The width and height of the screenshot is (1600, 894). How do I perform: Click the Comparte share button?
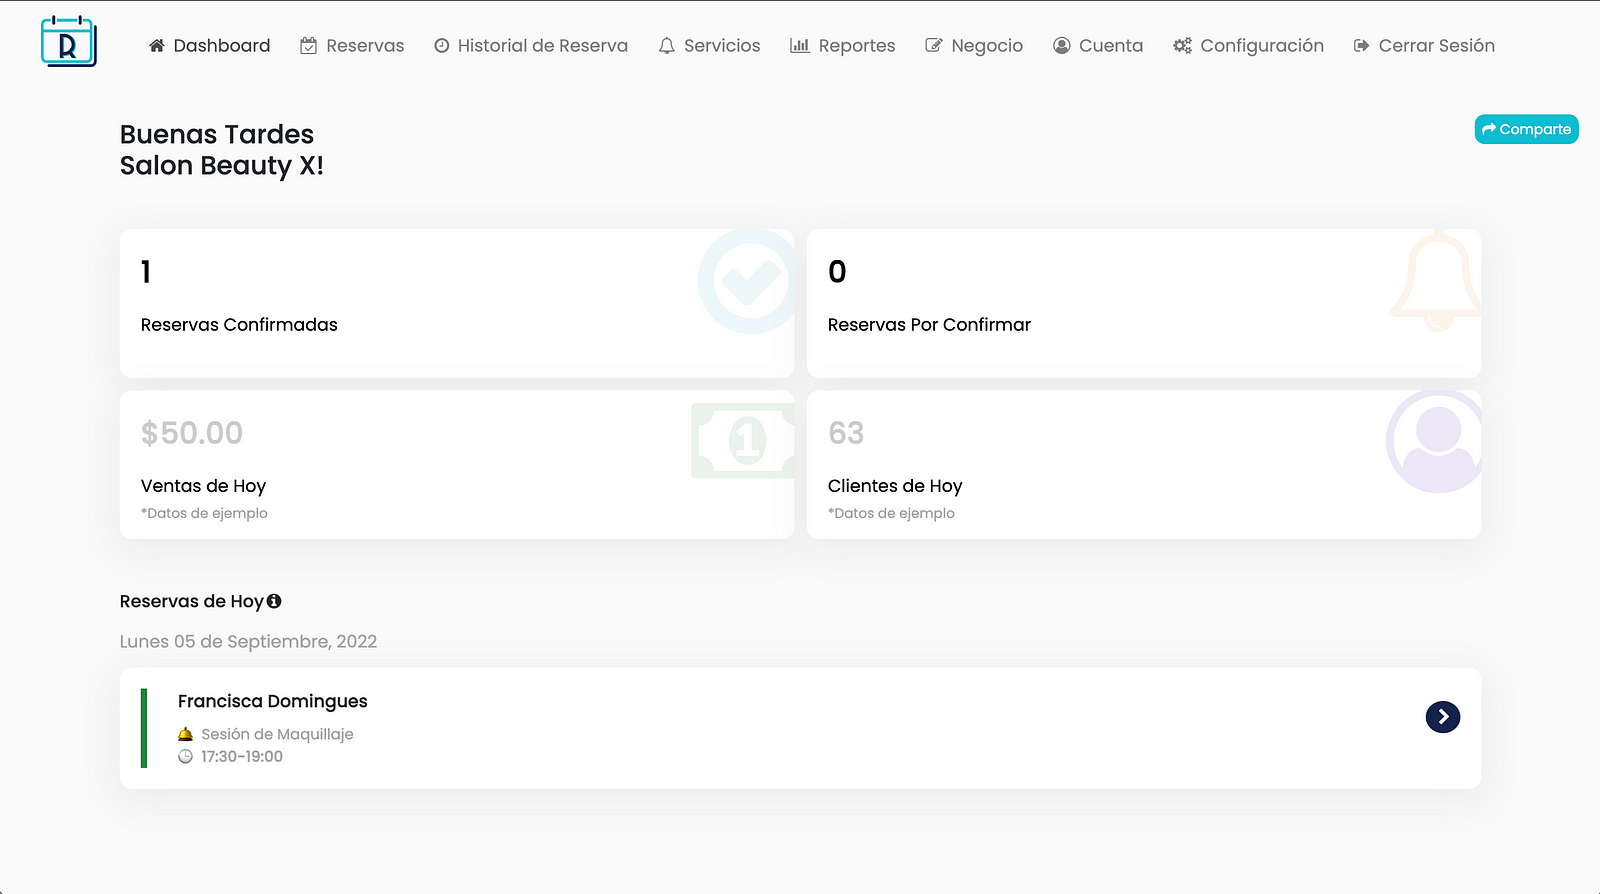[x=1526, y=129]
